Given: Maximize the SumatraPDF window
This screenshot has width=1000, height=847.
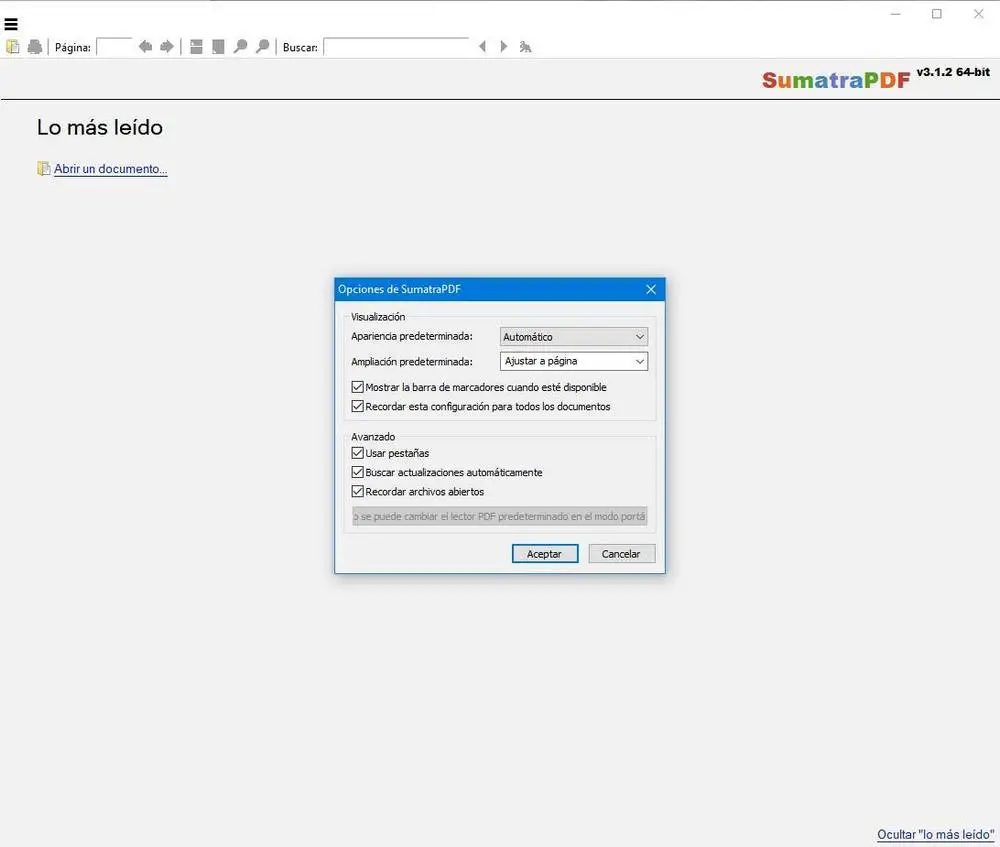Looking at the screenshot, I should point(937,13).
